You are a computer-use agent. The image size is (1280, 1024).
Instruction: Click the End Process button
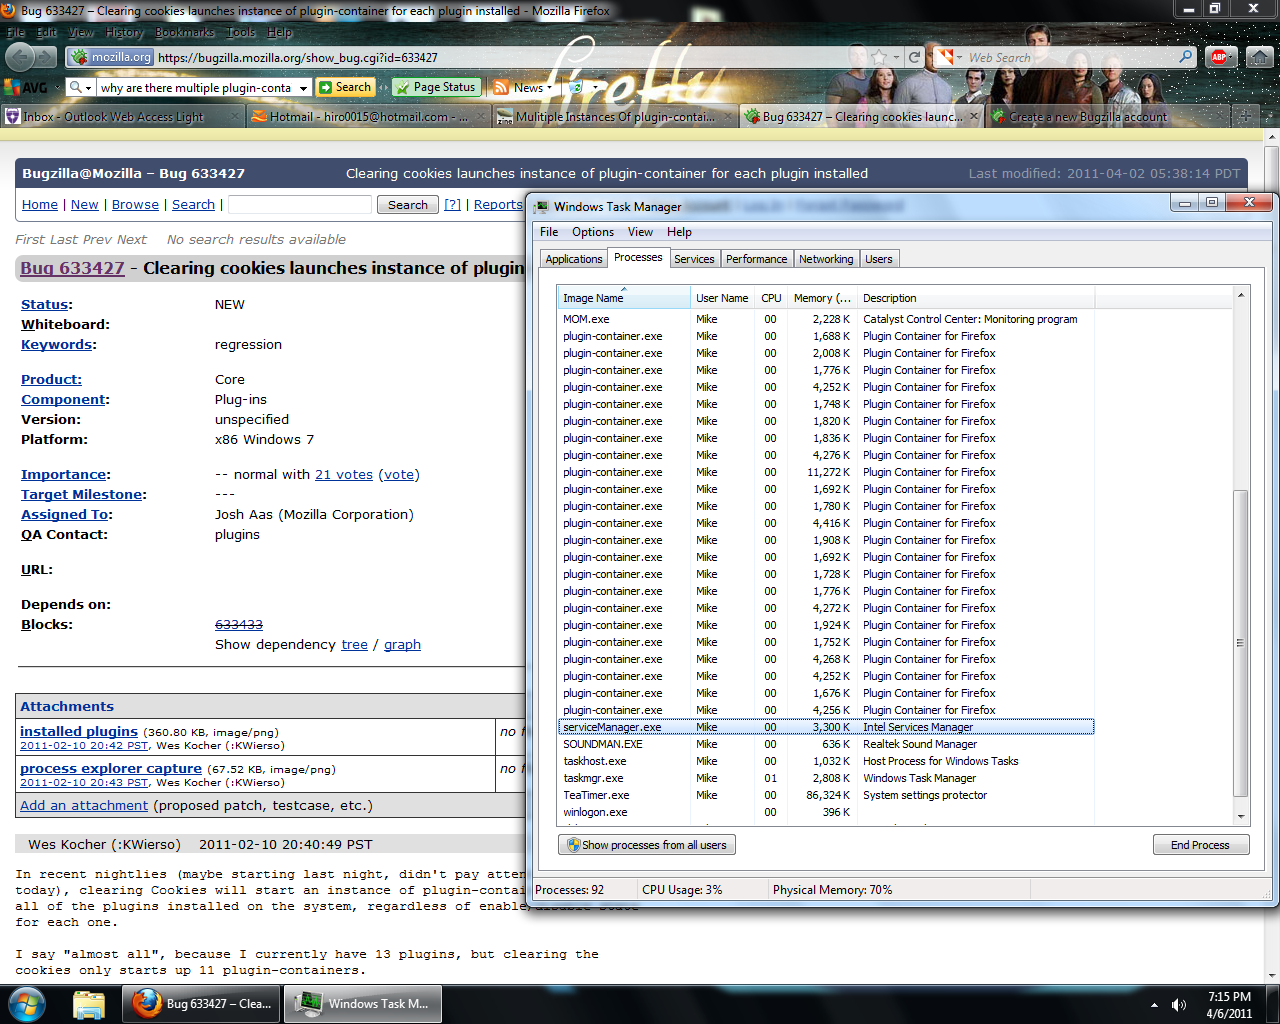(x=1200, y=845)
